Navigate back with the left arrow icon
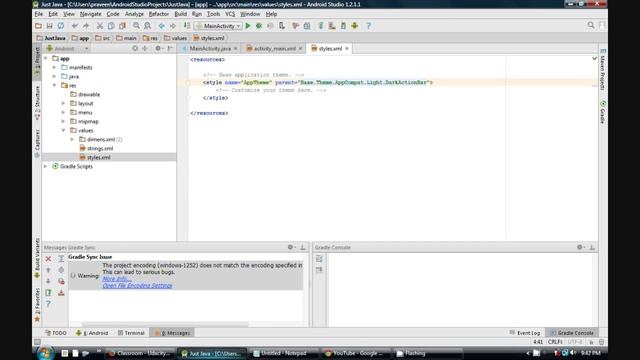The image size is (640, 360). click(162, 26)
